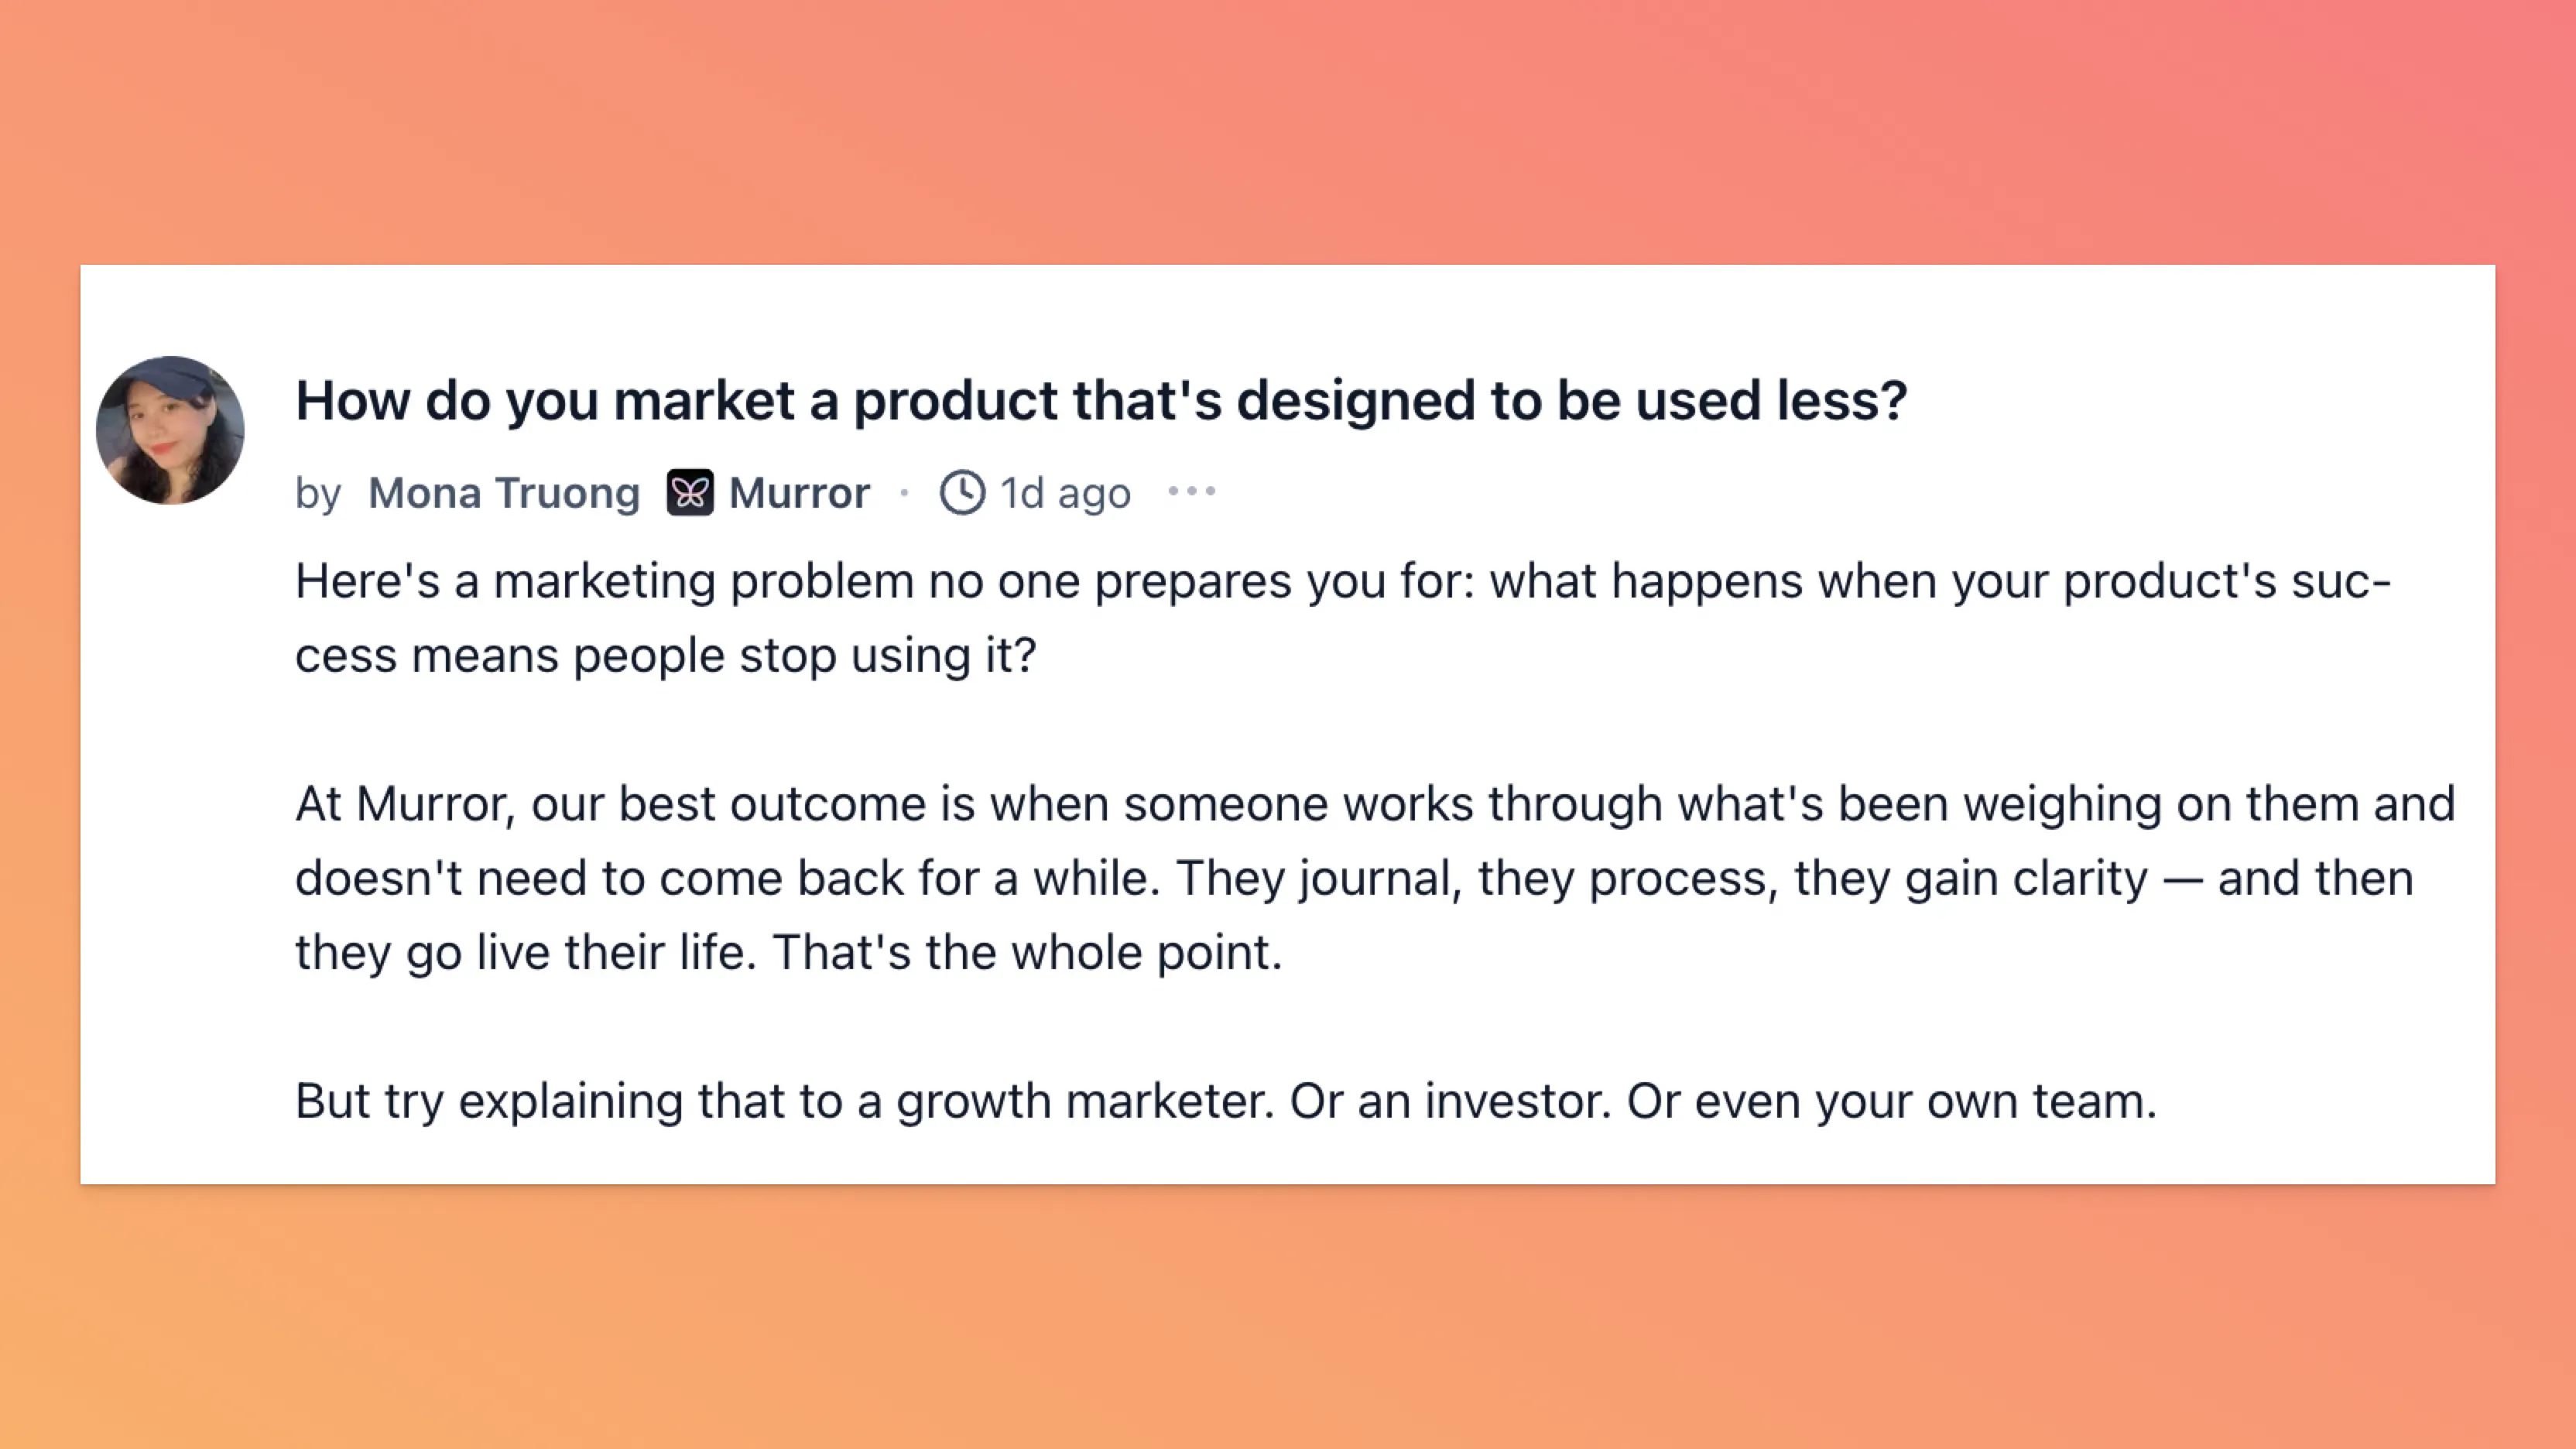Click the Mona Truong author name
The height and width of the screenshot is (1449, 2576).
point(504,493)
